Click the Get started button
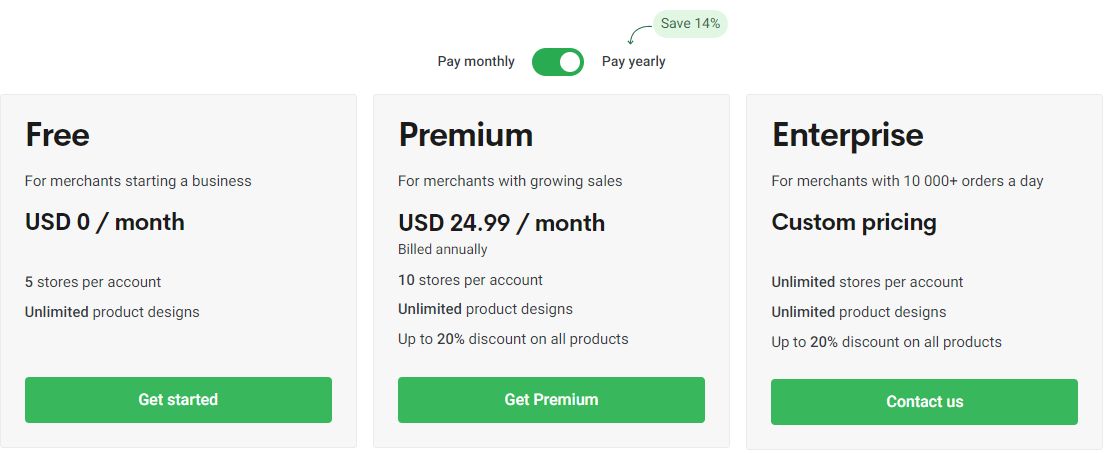Image resolution: width=1107 pixels, height=453 pixels. [x=178, y=400]
